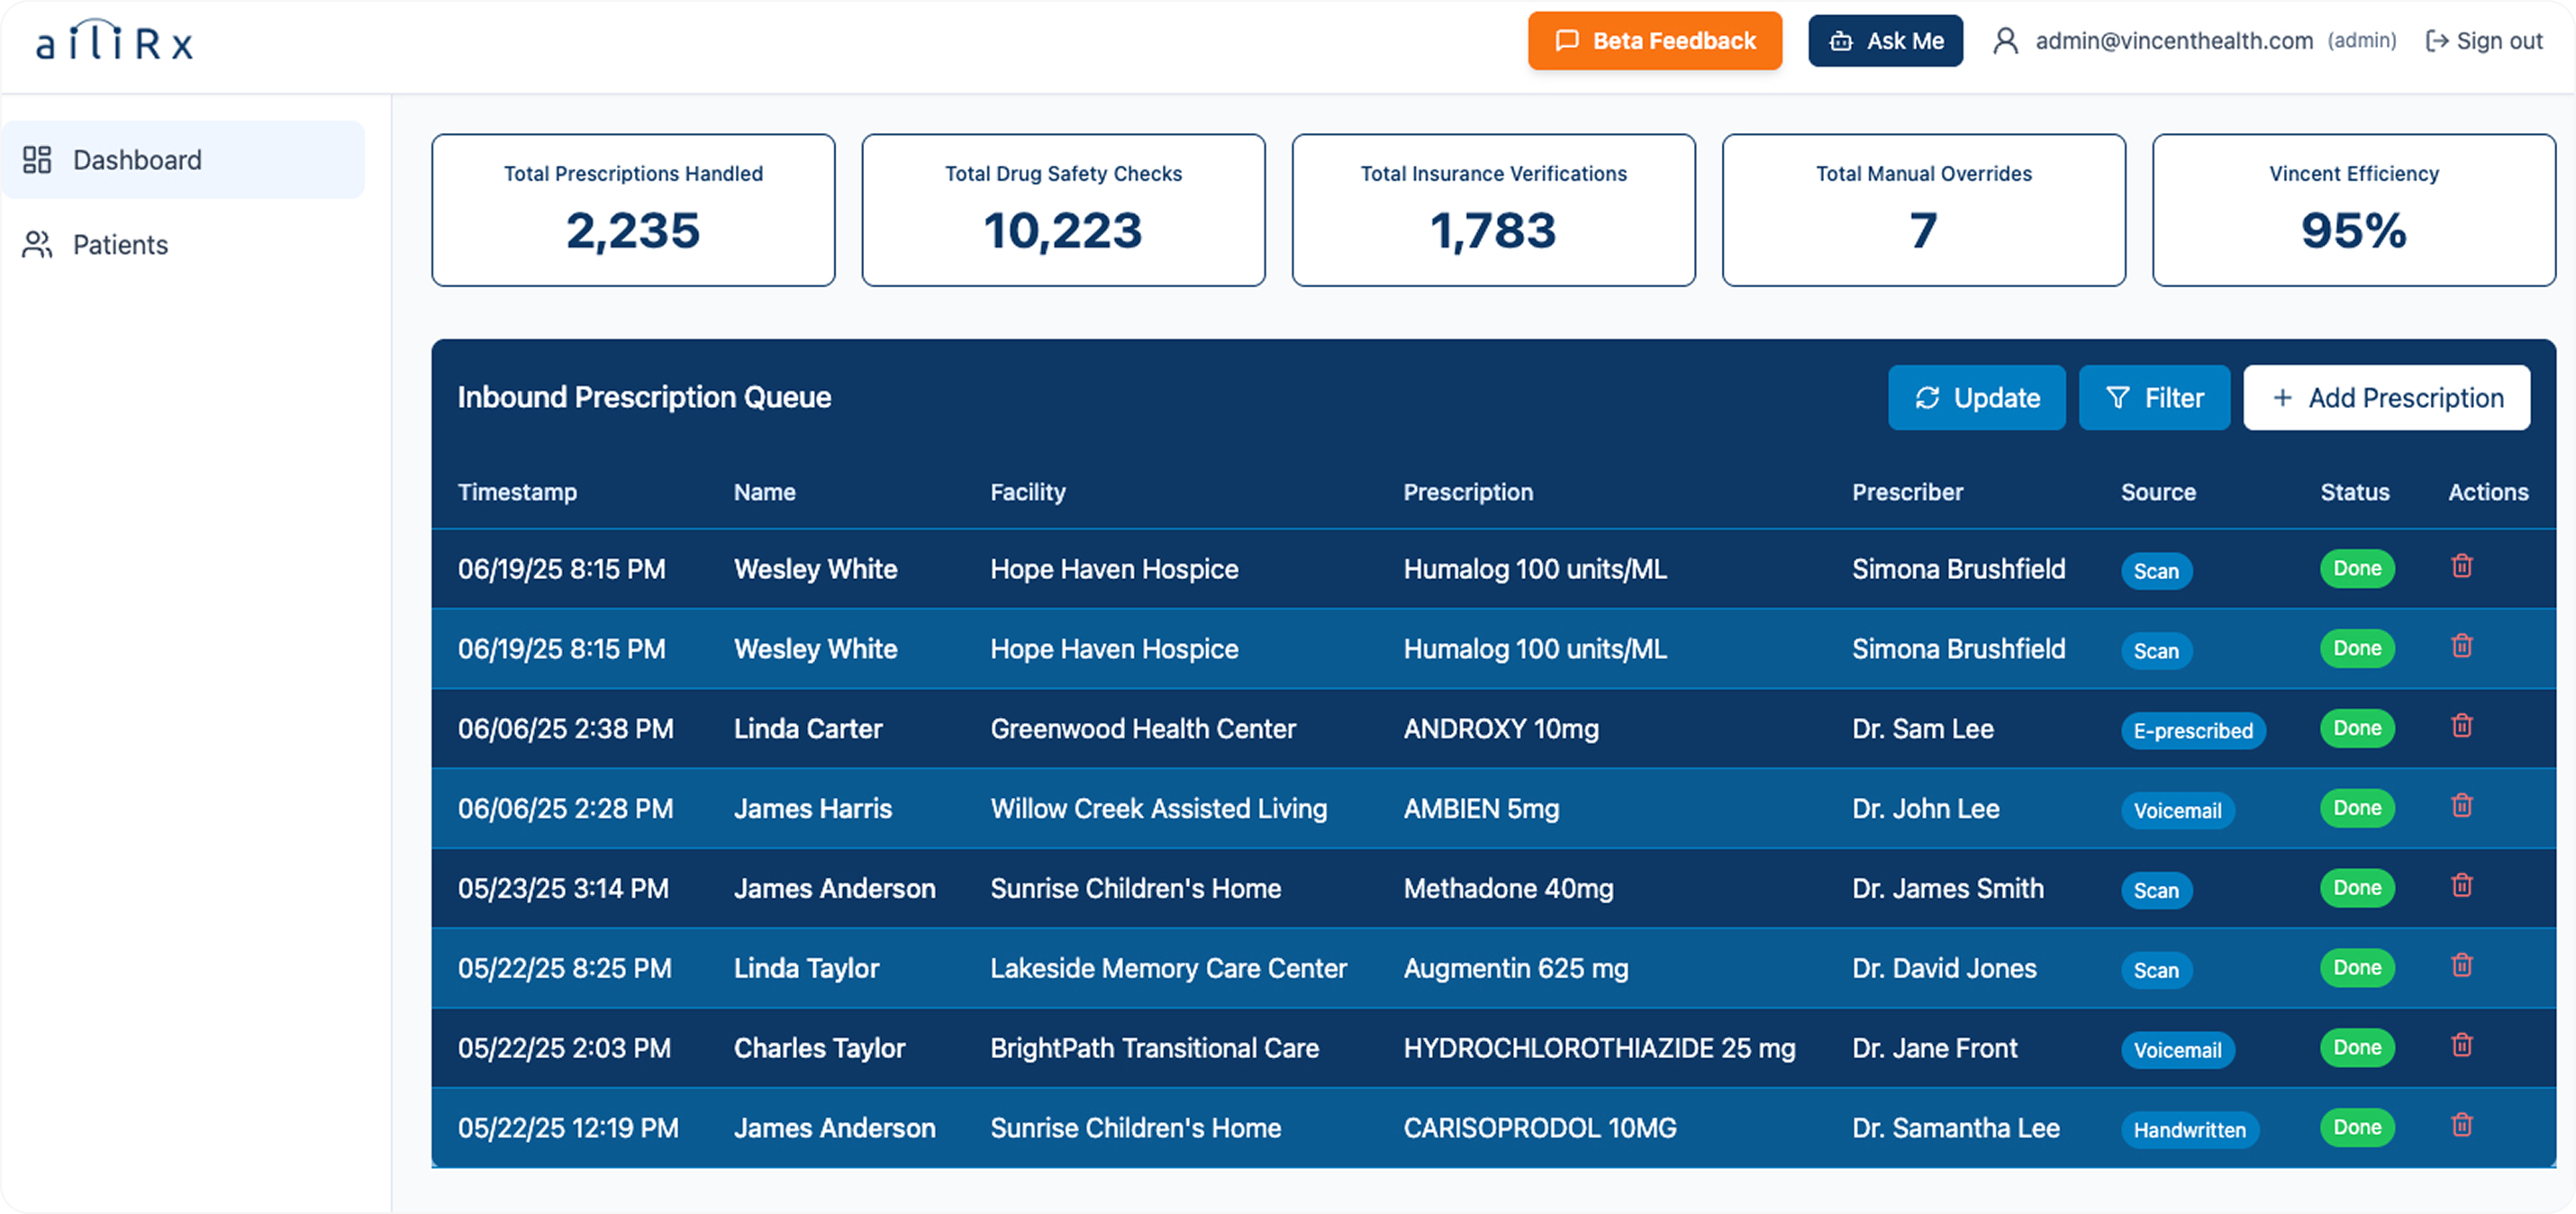Click the Add Prescription button

click(2387, 397)
